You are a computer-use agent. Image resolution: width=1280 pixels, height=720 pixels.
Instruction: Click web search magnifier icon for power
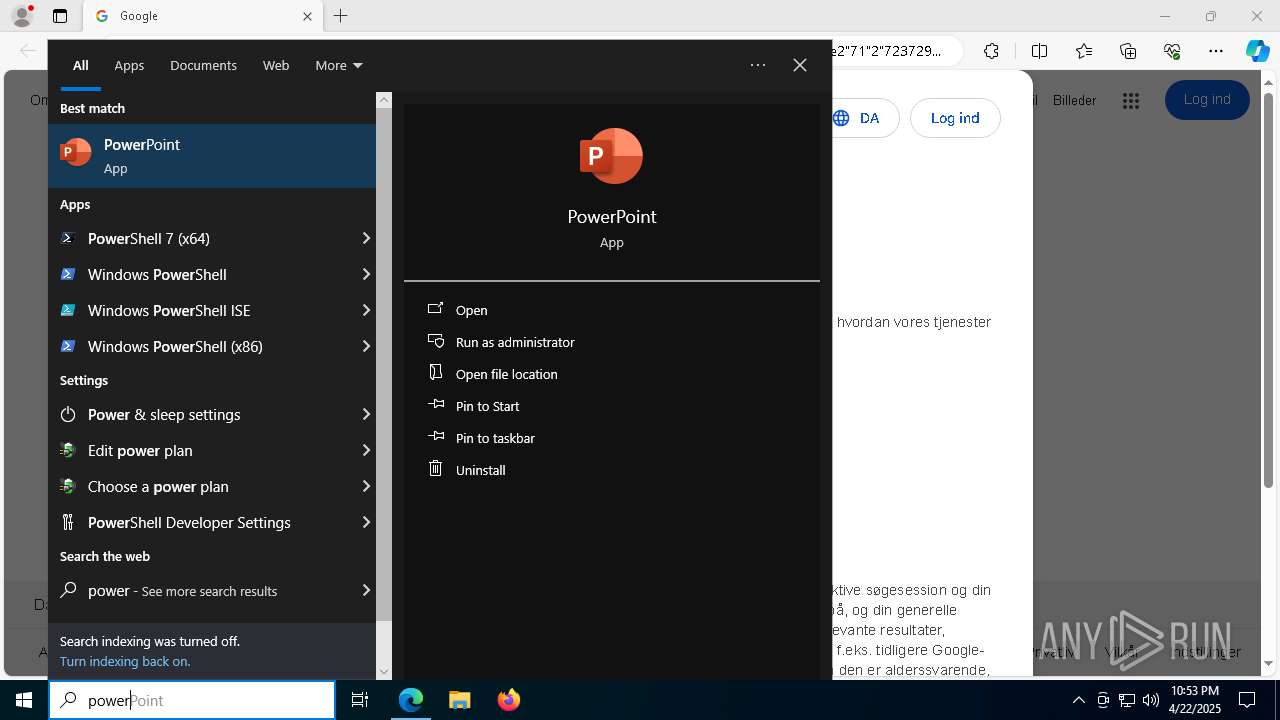point(68,590)
